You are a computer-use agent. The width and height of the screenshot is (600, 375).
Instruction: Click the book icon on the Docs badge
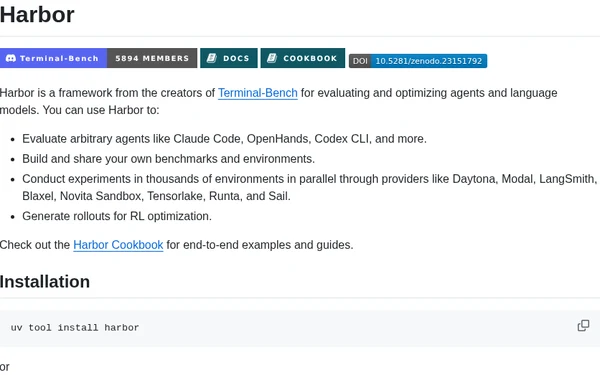212,58
